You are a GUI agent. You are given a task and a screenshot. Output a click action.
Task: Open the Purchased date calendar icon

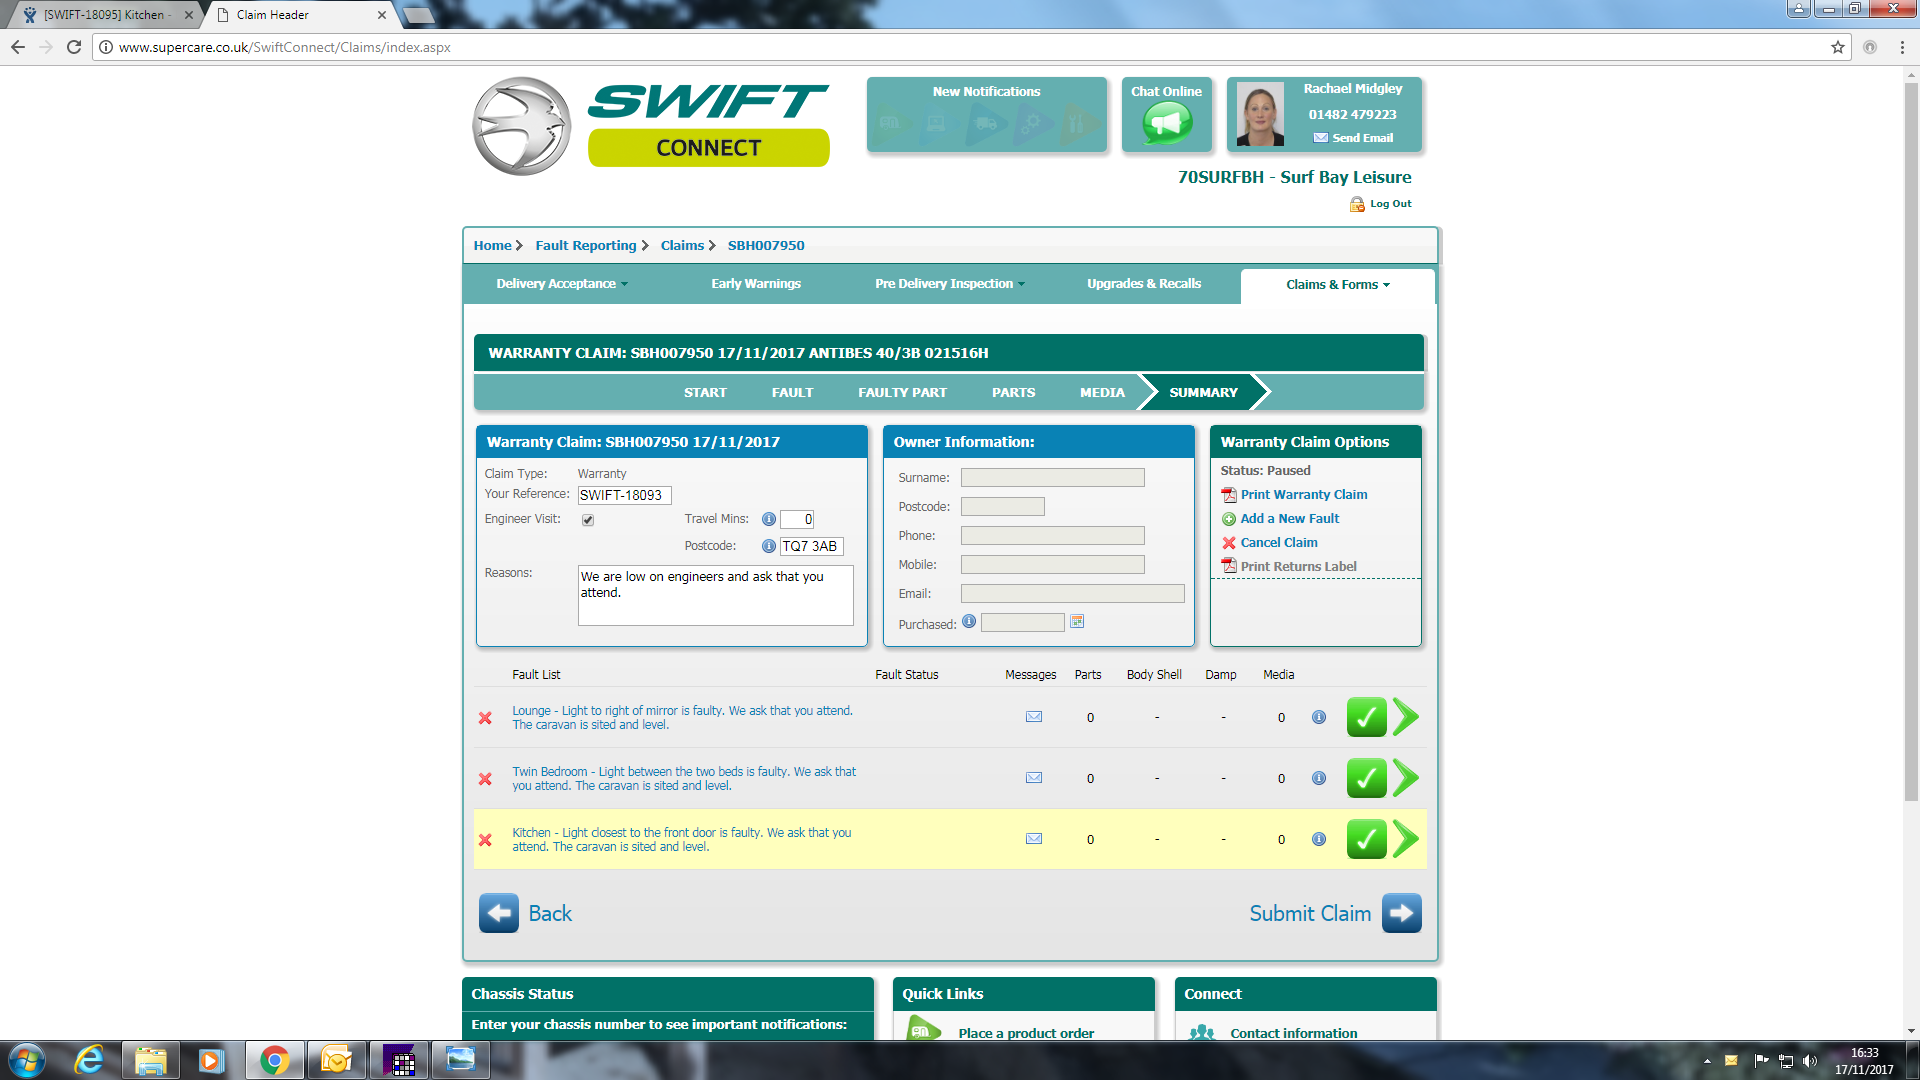tap(1077, 622)
